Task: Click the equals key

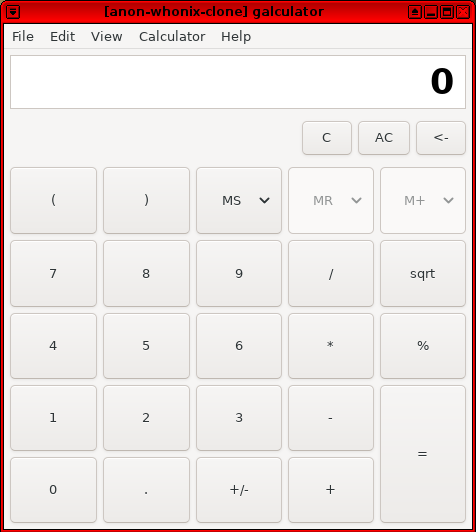Action: tap(423, 454)
